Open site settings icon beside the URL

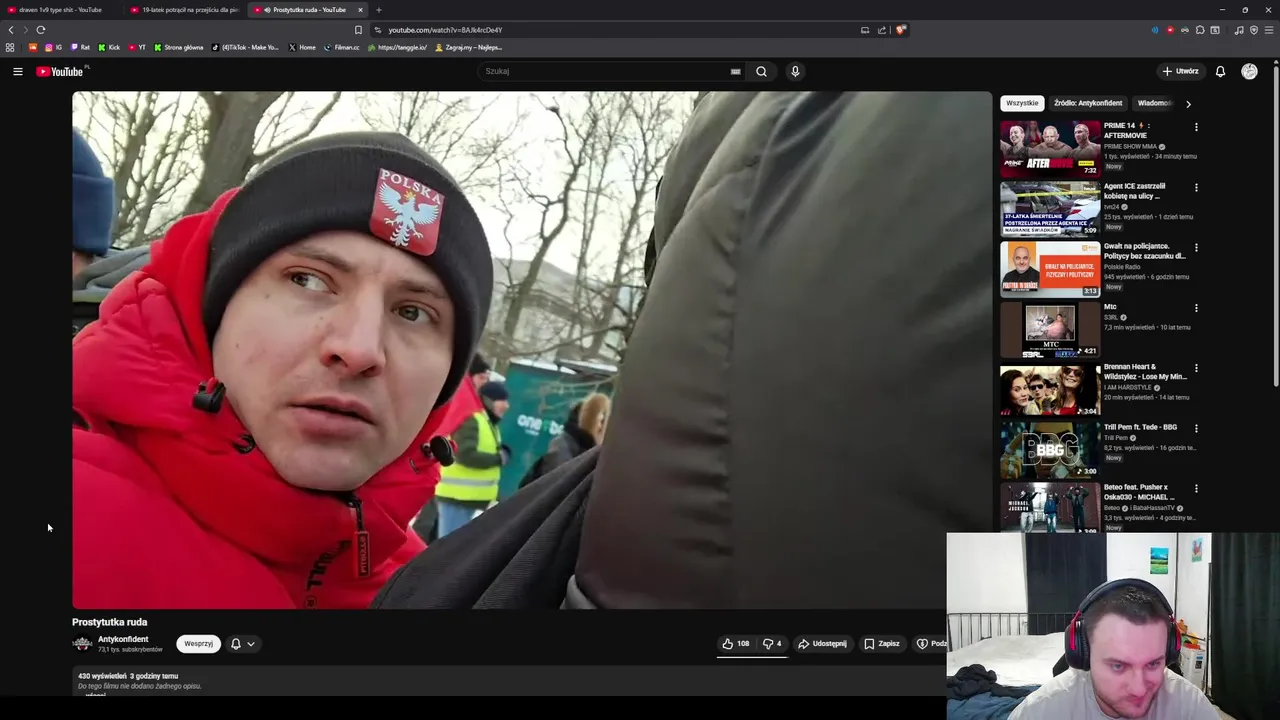tap(377, 30)
